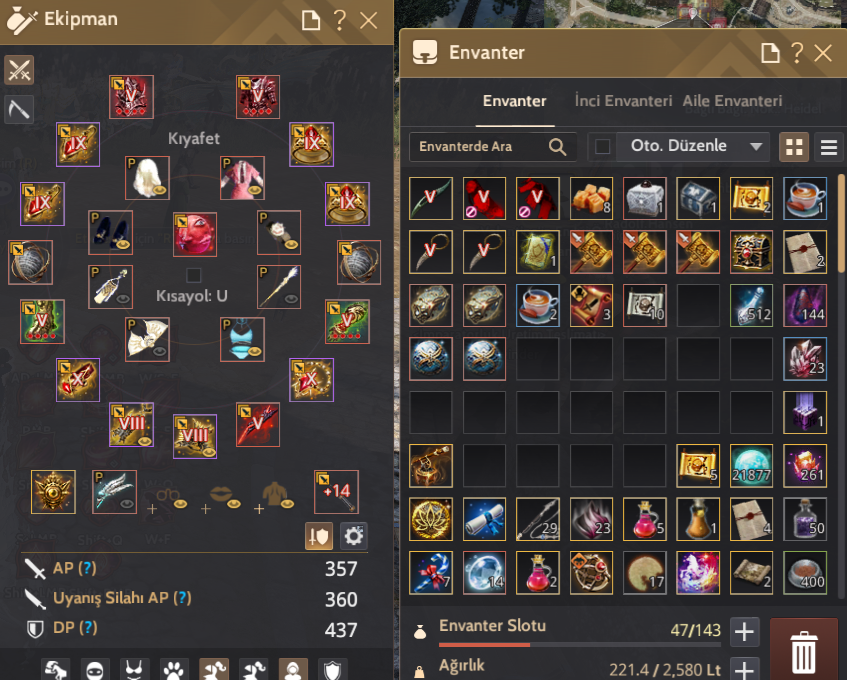Click the Envanter Slotu progress bar
Image resolution: width=847 pixels, height=680 pixels.
click(580, 644)
